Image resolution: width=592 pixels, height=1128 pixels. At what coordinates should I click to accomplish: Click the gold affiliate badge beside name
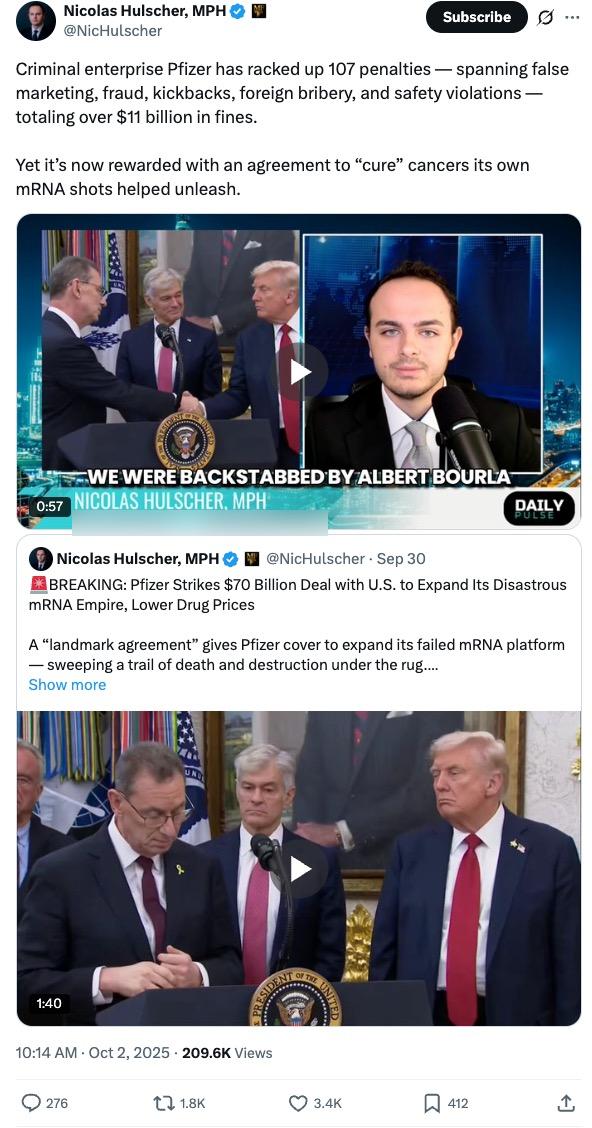(259, 11)
